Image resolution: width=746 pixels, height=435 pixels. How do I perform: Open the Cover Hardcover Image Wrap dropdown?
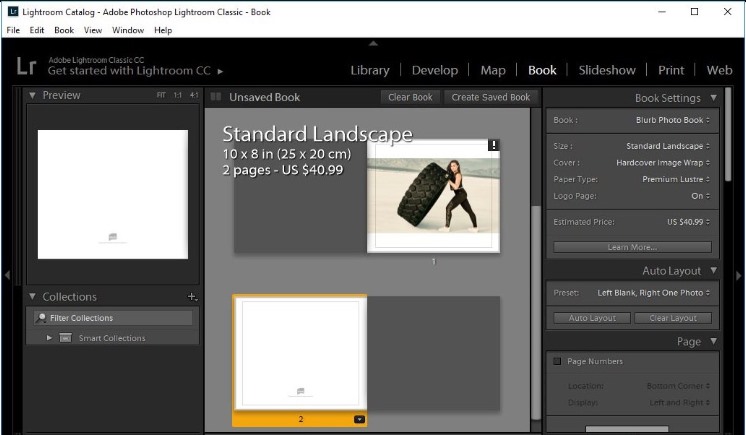pos(663,163)
